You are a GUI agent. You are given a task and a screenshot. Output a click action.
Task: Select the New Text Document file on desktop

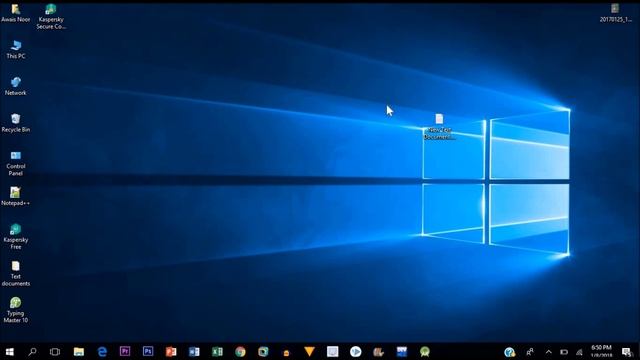[x=439, y=127]
